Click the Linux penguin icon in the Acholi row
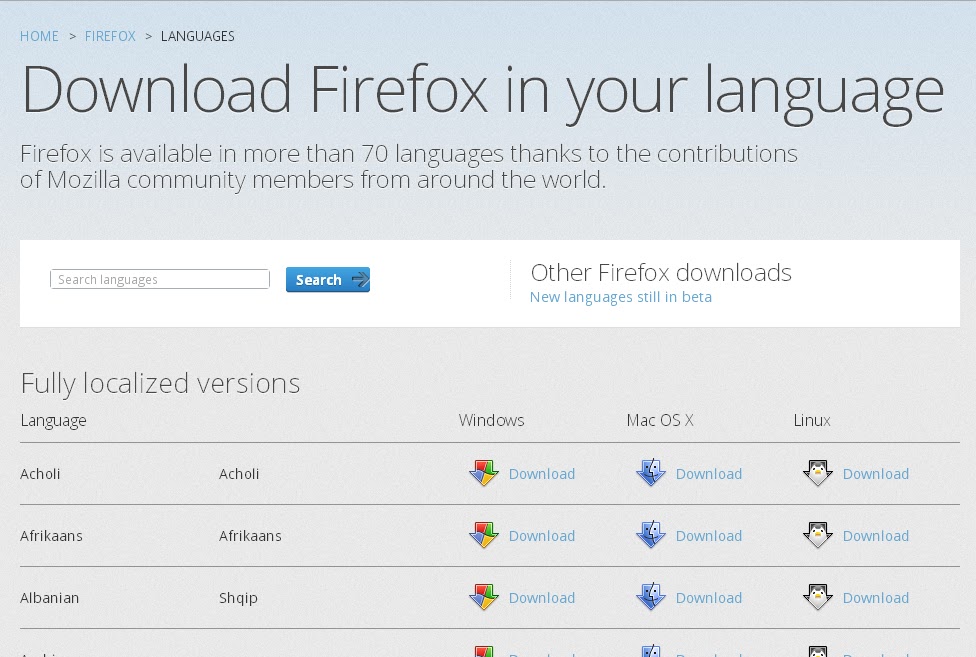Screen dimensions: 976x657 coord(817,473)
